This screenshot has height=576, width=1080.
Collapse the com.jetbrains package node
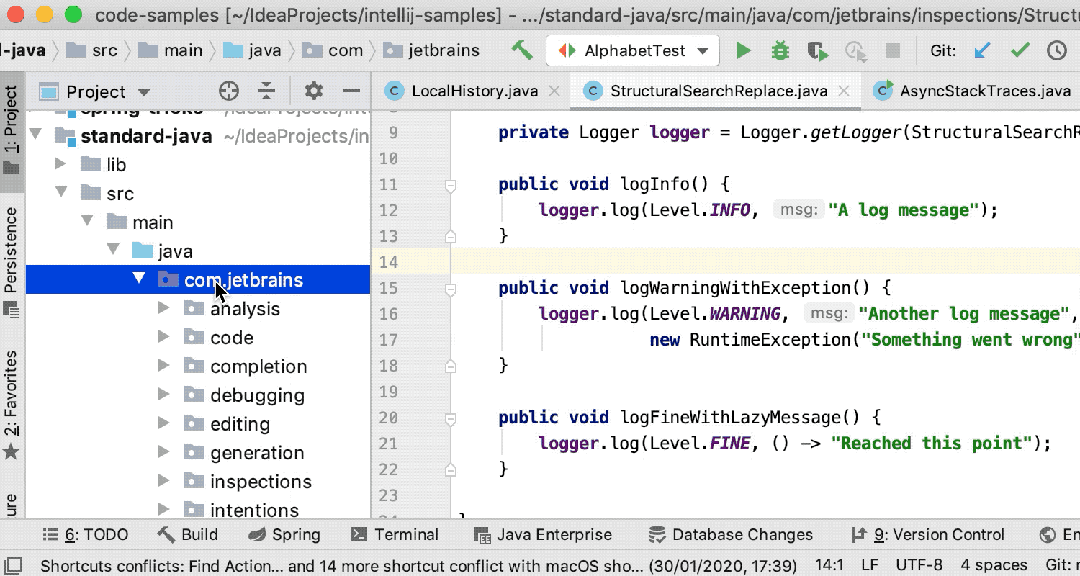pos(139,280)
